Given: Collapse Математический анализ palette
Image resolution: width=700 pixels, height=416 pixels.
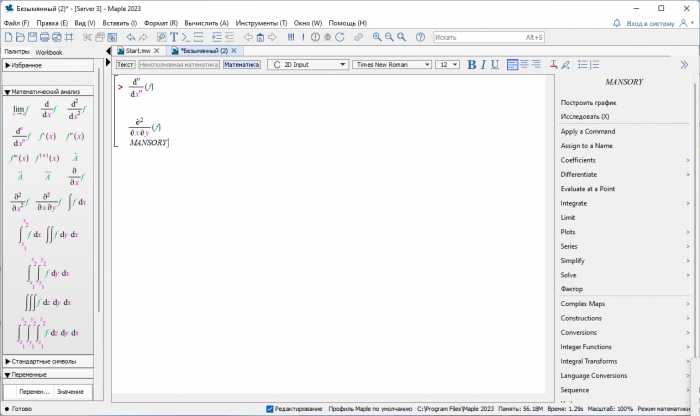Looking at the screenshot, I should pyautogui.click(x=48, y=92).
